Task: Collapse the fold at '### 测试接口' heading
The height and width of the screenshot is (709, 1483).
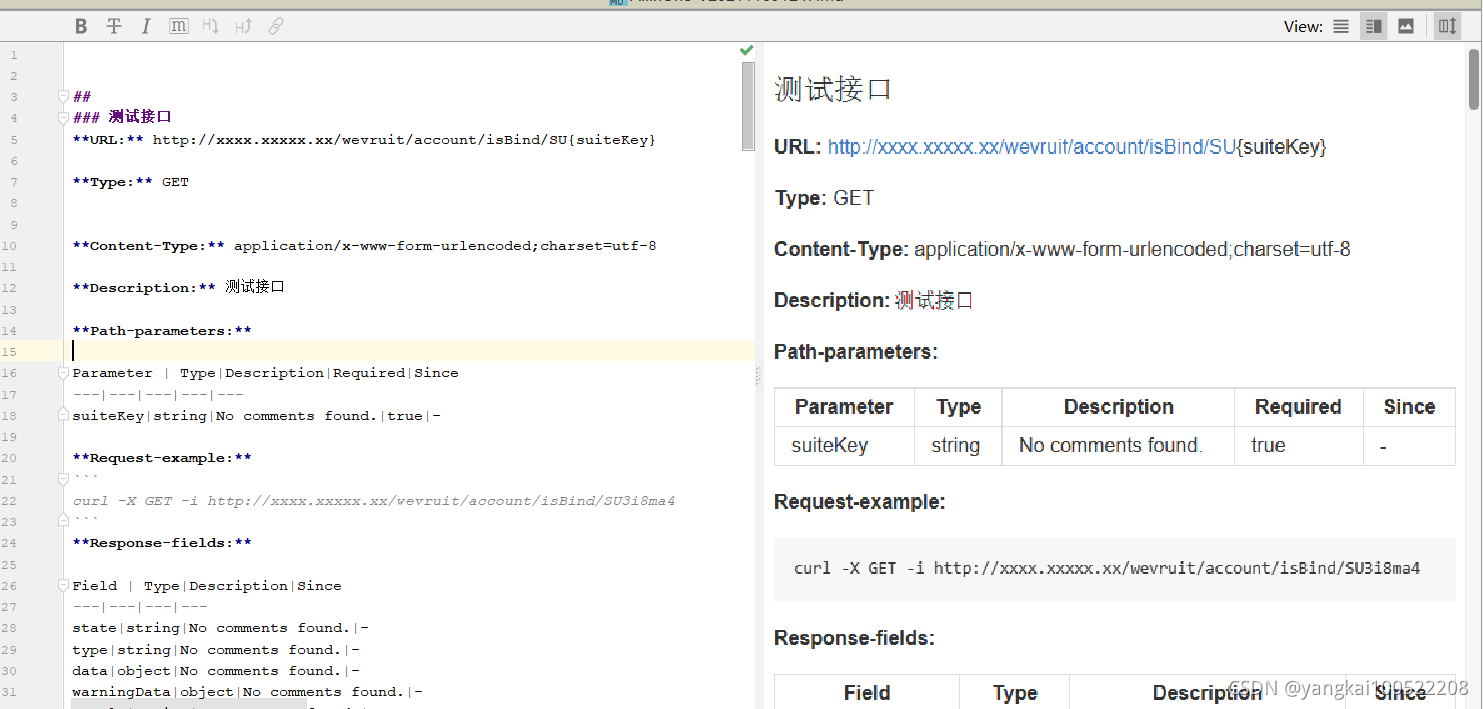Action: pos(63,118)
